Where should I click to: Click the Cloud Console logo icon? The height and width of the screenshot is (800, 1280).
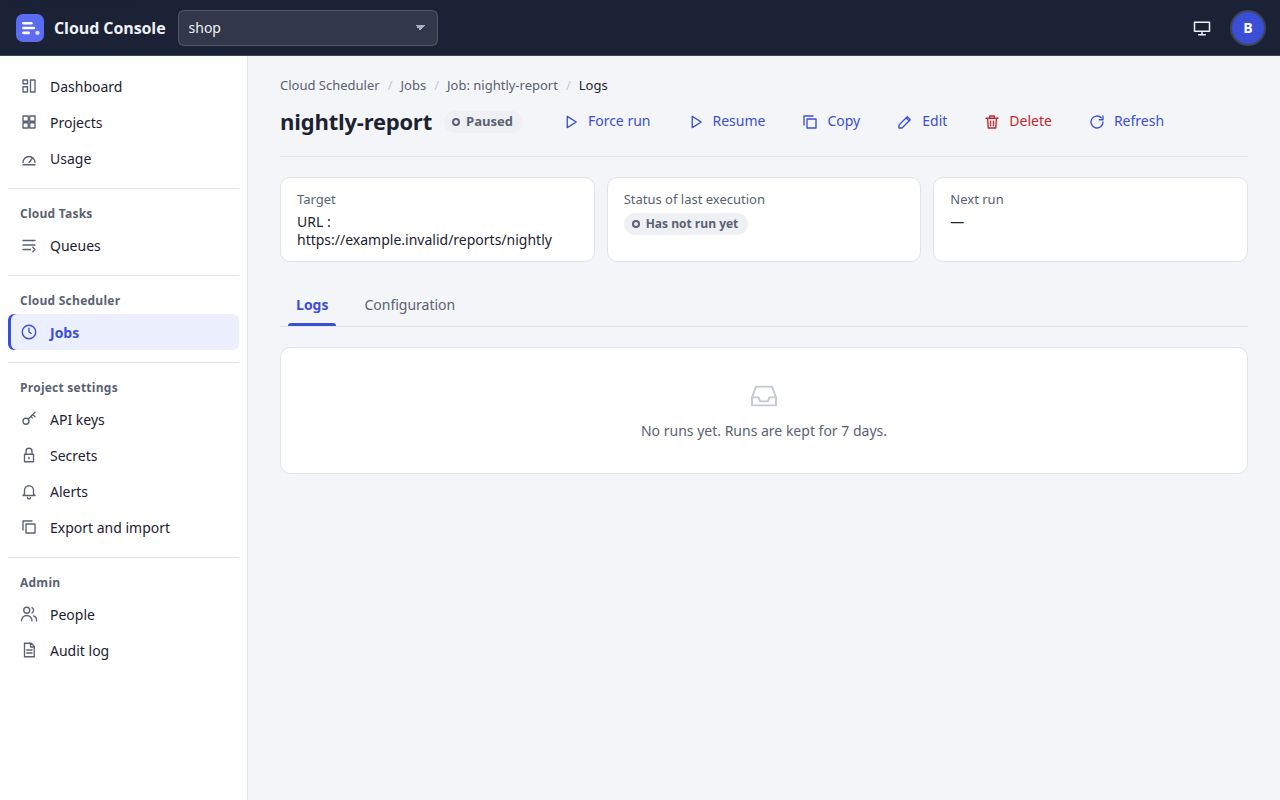click(30, 28)
